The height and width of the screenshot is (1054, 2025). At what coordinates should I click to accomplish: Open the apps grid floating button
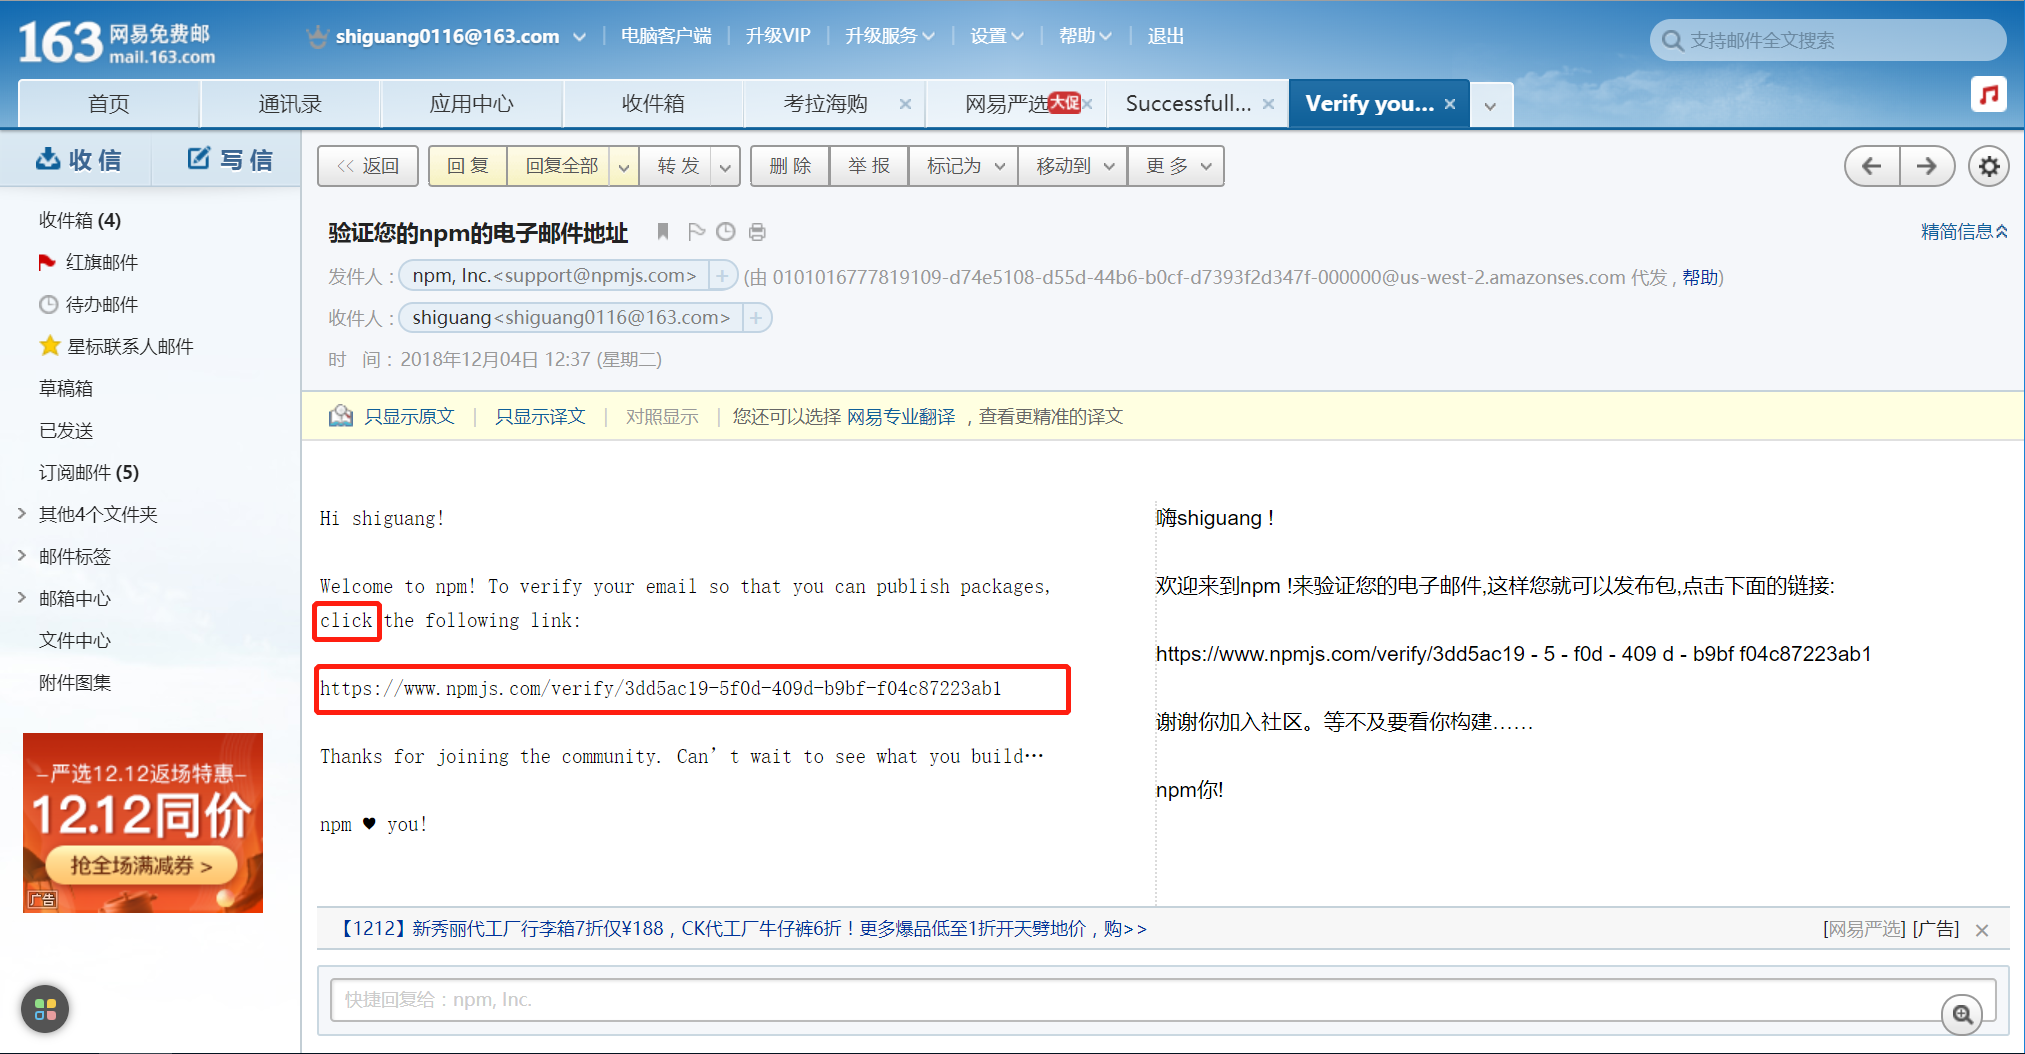(45, 1009)
